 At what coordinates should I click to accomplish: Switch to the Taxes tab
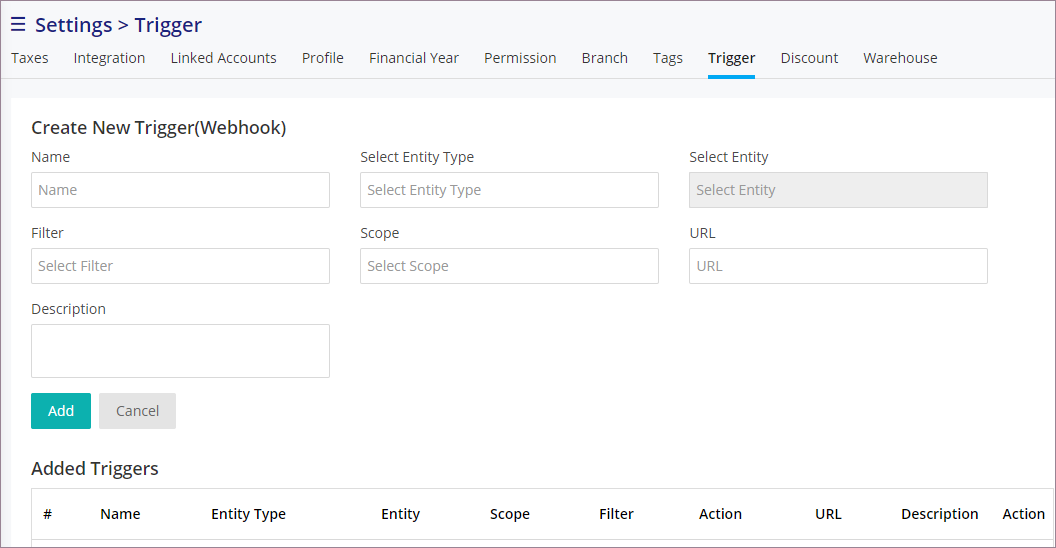[30, 58]
